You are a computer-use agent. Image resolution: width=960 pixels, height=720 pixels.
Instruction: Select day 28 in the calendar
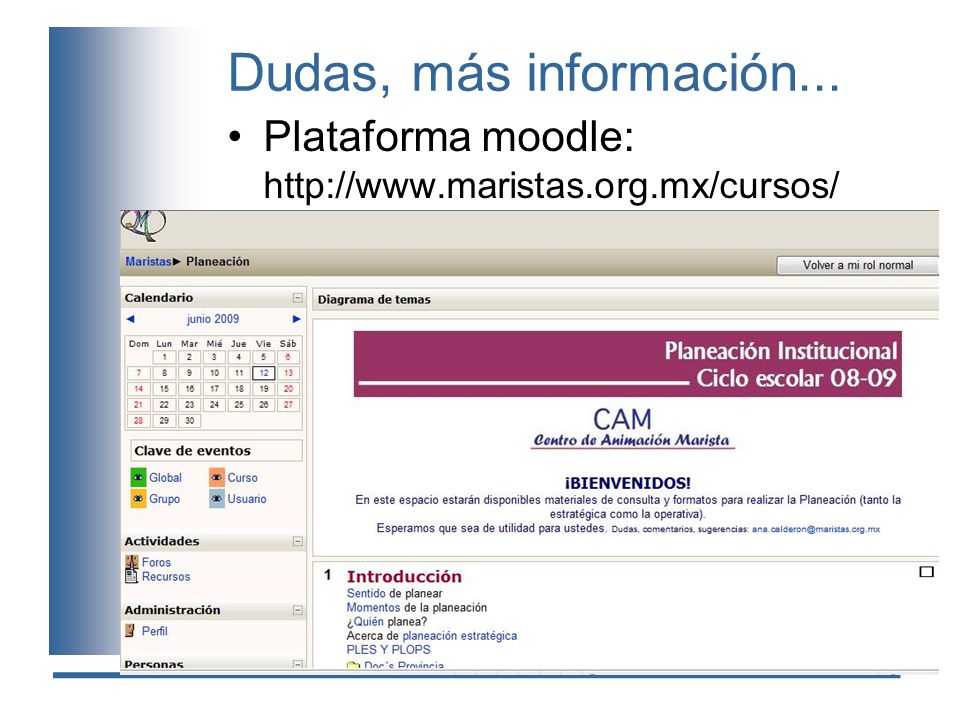(139, 421)
